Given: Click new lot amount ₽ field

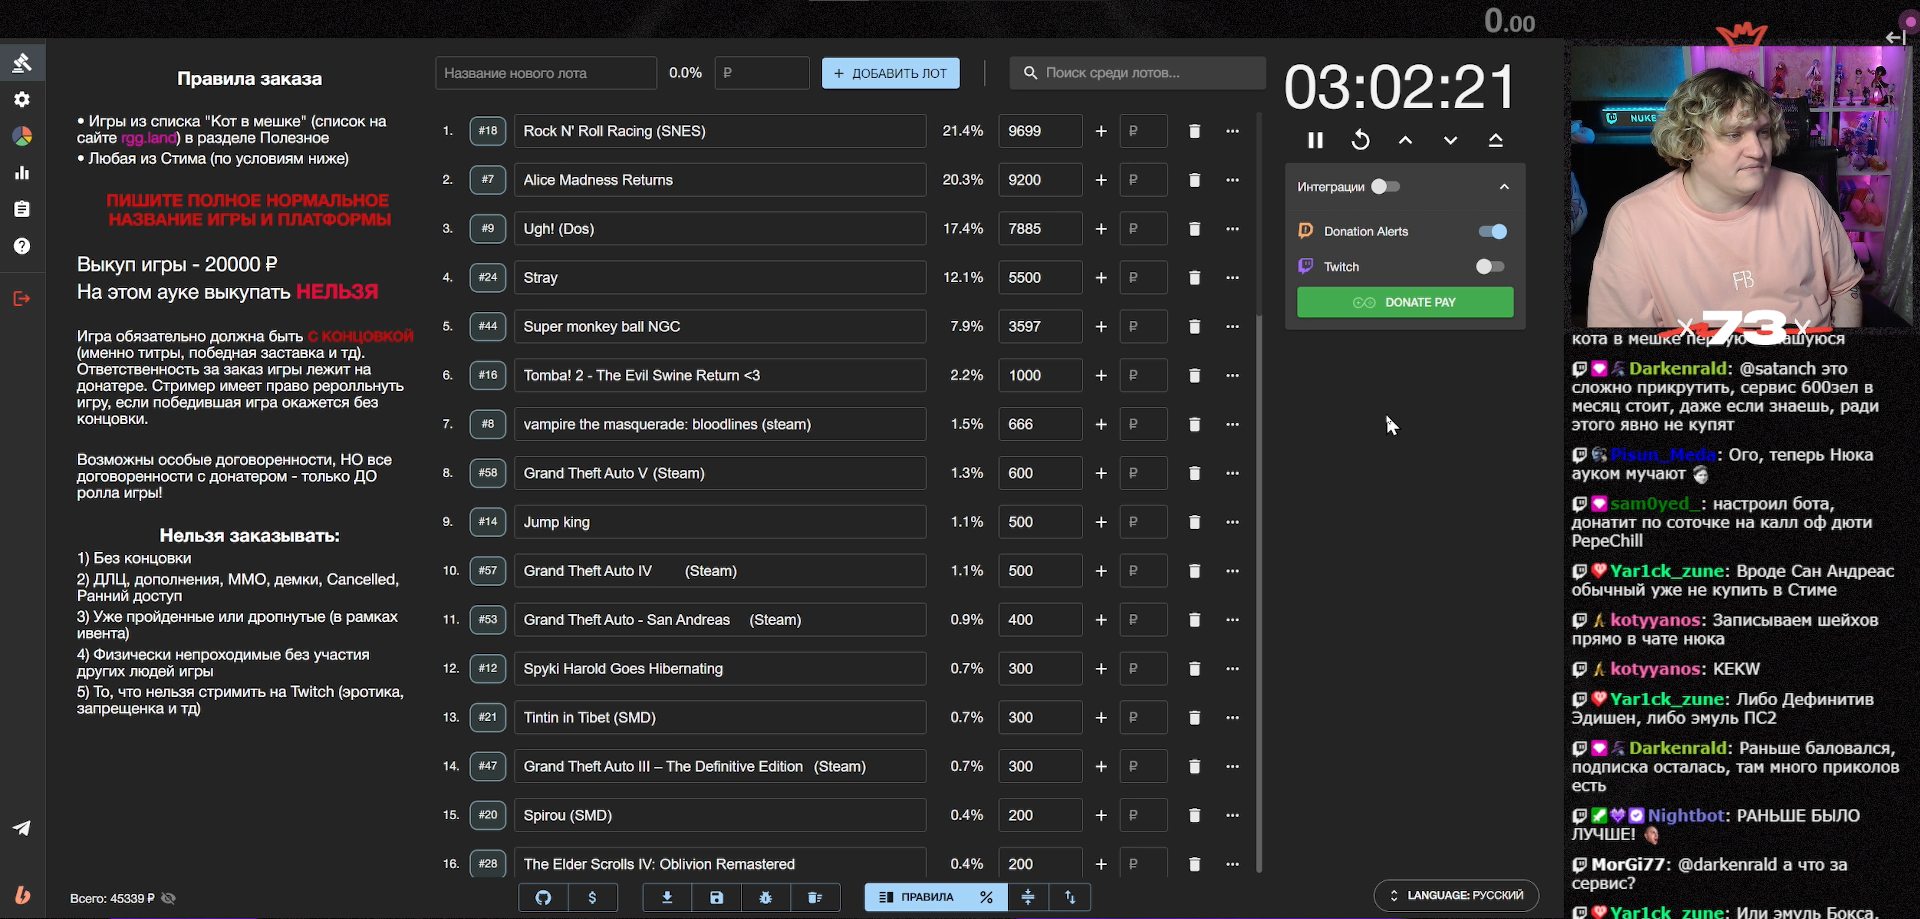Looking at the screenshot, I should (762, 73).
